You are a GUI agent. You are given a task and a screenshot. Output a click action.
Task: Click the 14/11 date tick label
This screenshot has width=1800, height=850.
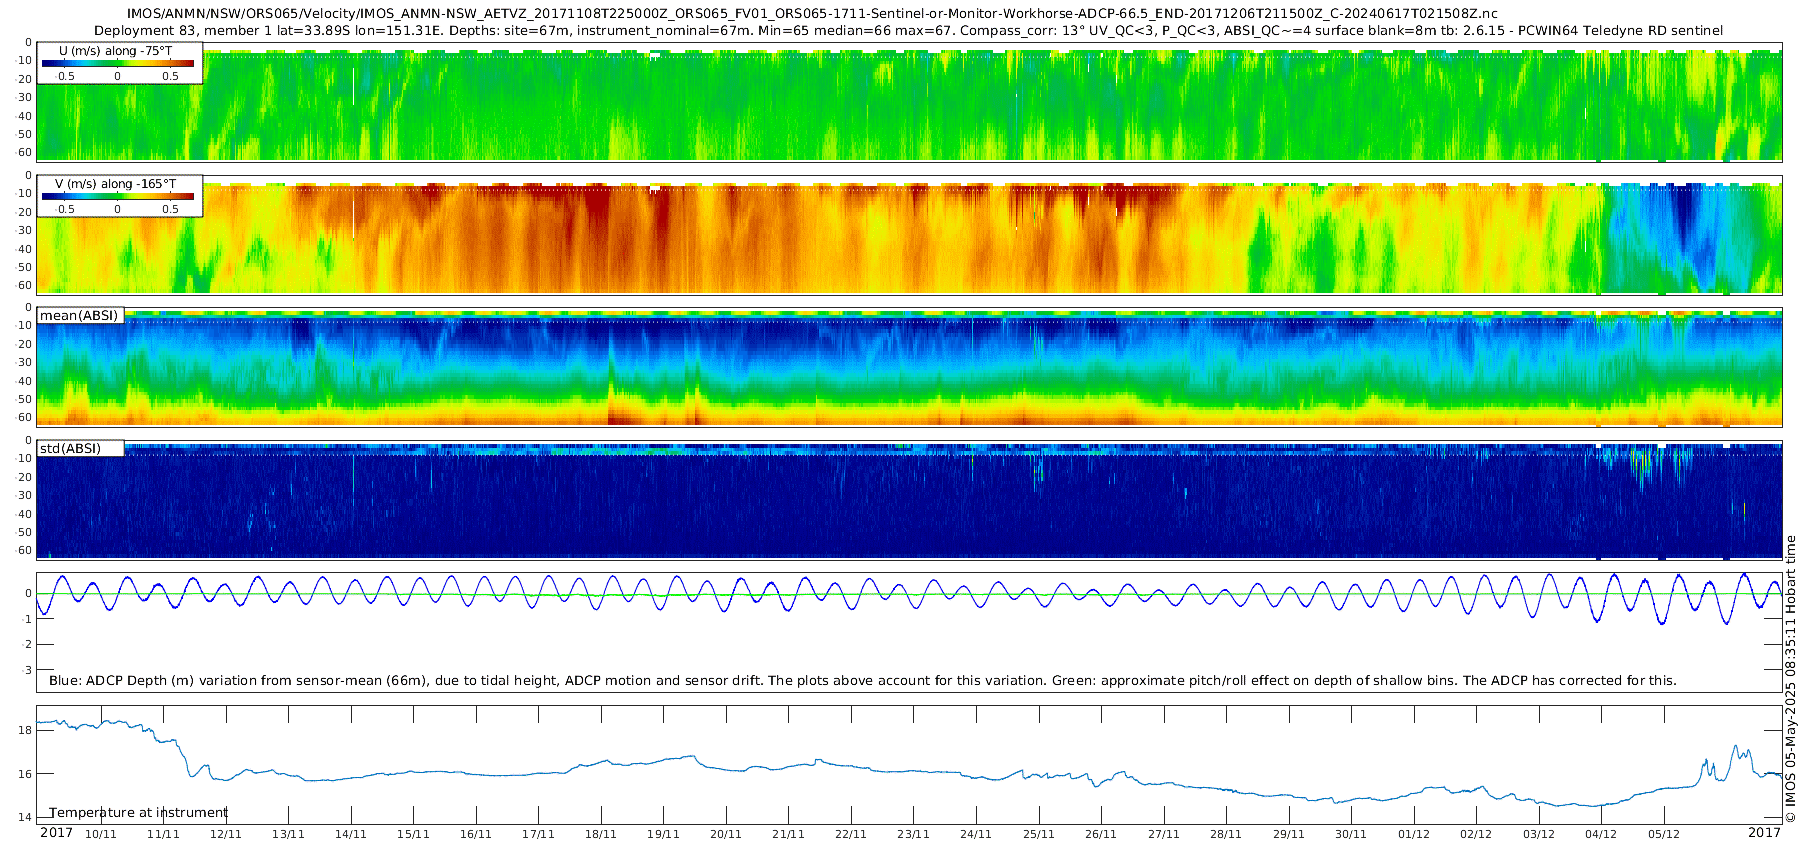(x=351, y=834)
